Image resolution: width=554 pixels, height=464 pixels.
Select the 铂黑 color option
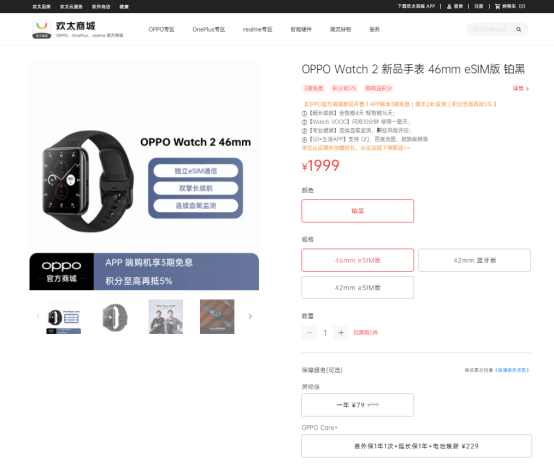tap(358, 211)
